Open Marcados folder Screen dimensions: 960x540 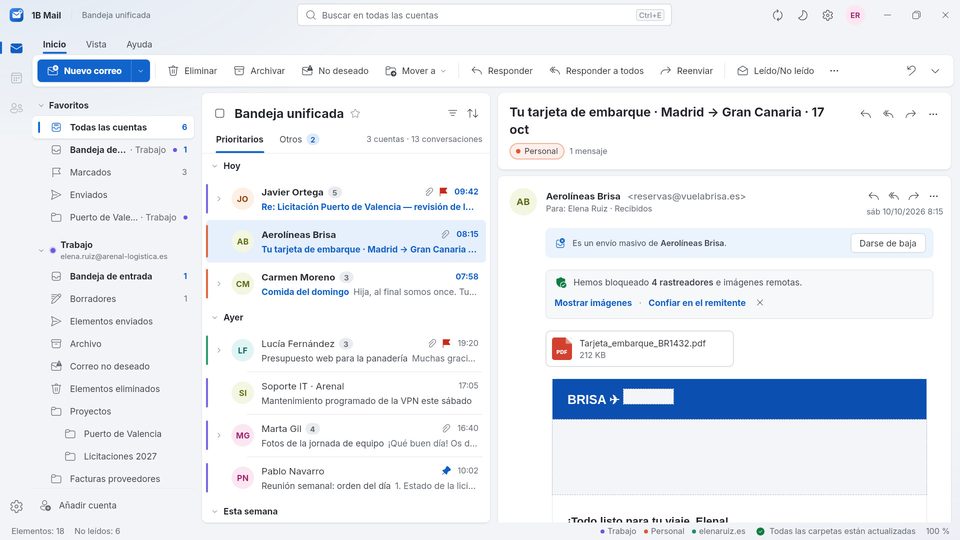pyautogui.click(x=113, y=173)
